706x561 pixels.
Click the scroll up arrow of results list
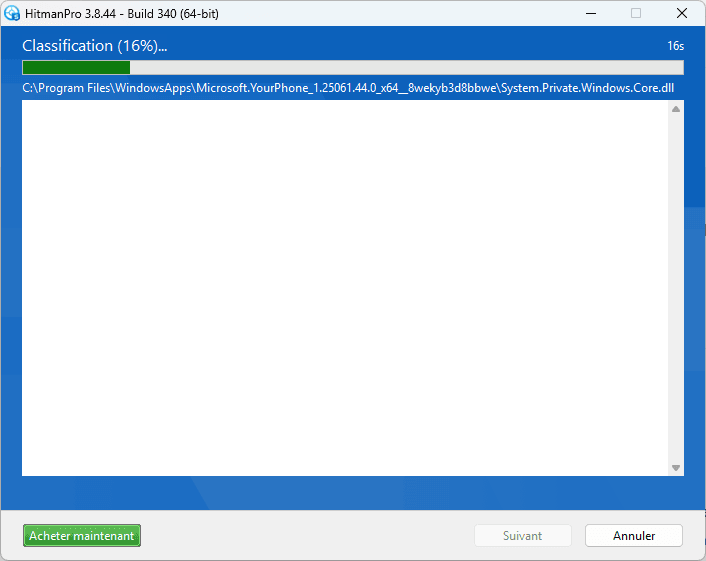(x=676, y=109)
